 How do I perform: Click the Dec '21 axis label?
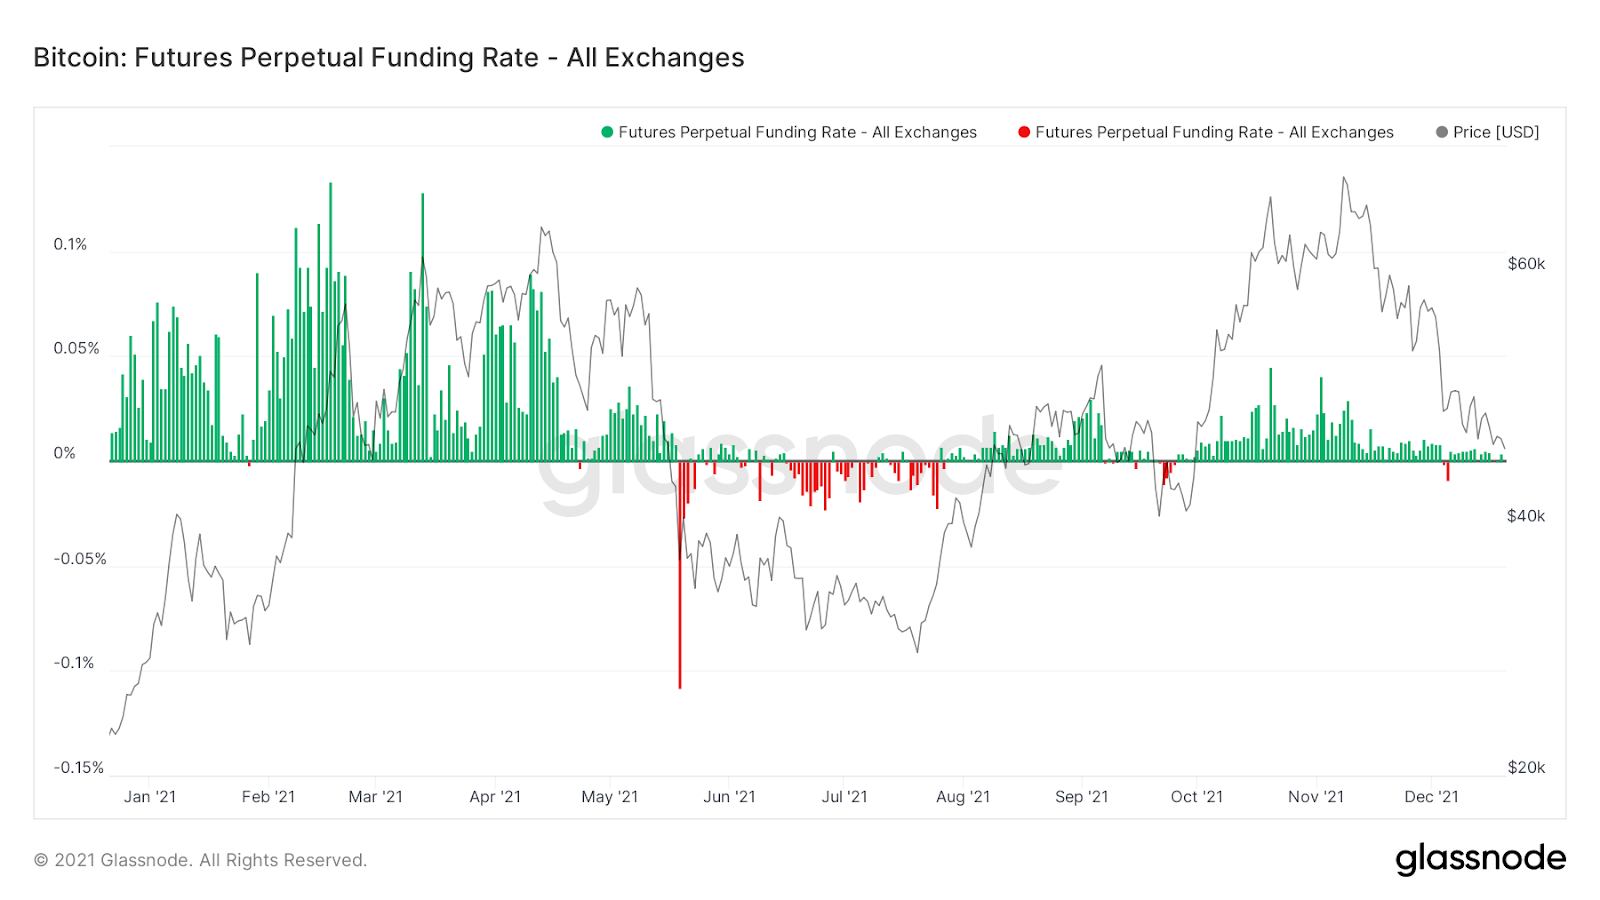click(1432, 797)
